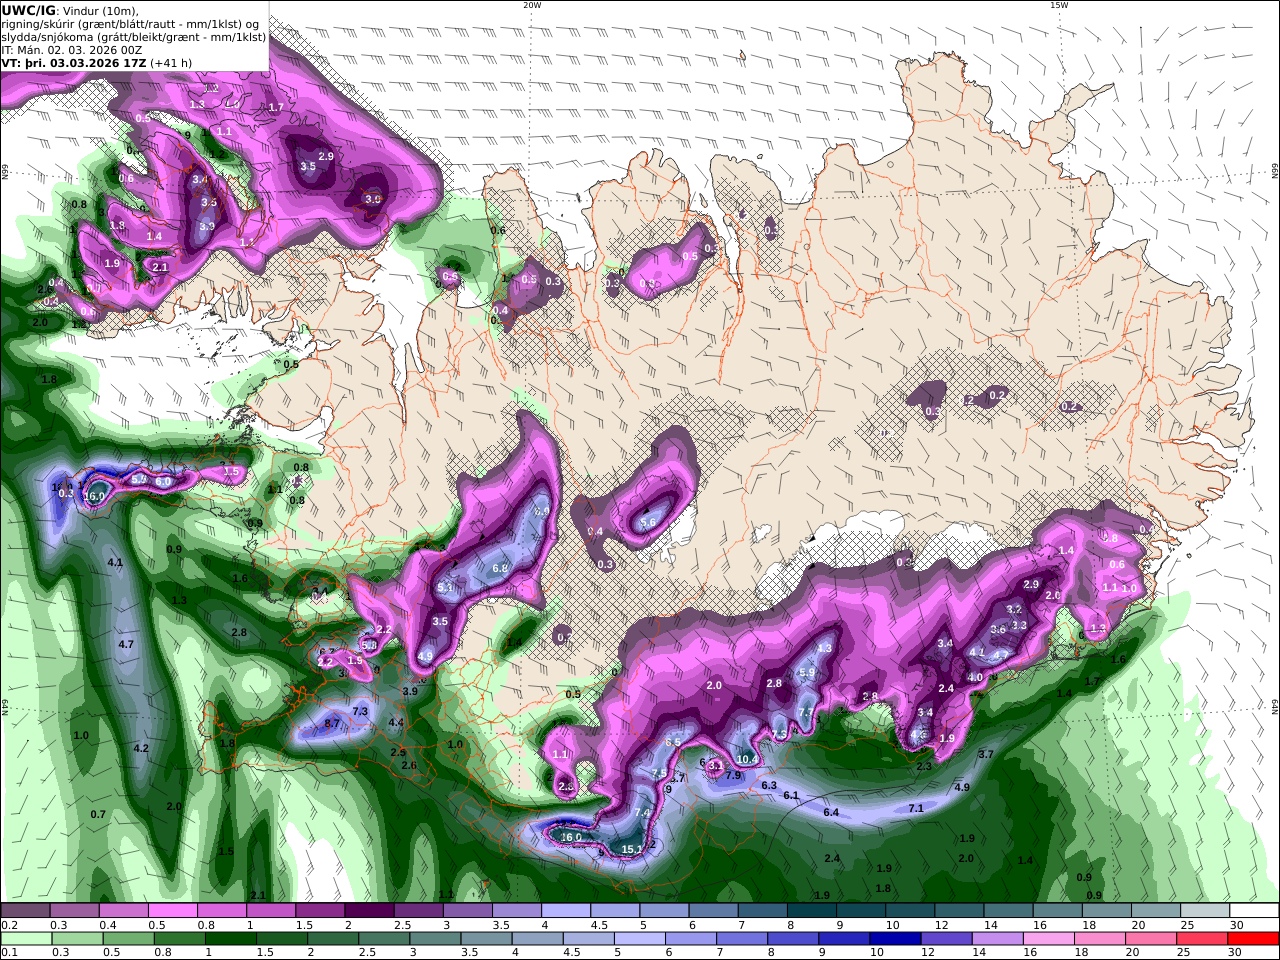Viewport: 1280px width, 960px height.
Task: Click bright red rain swatch above 30
Action: click(x=1252, y=938)
